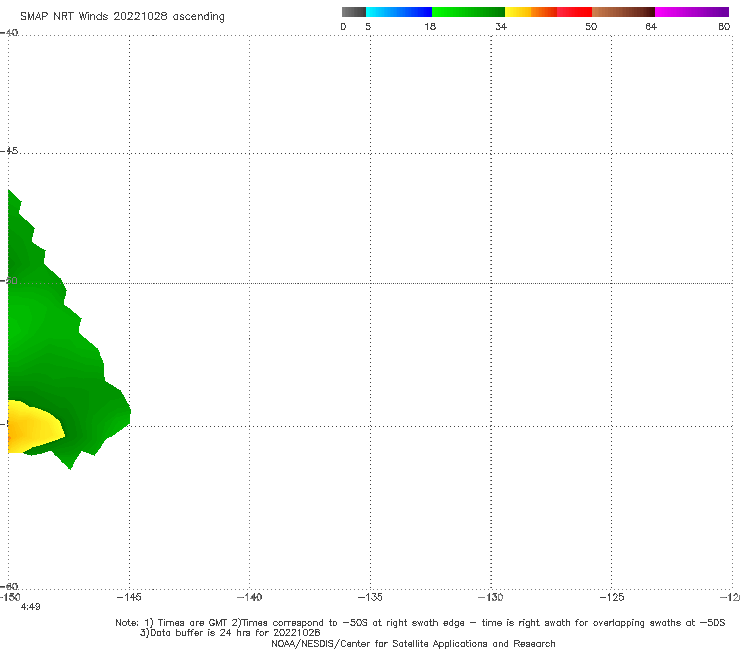Click the longitude label '-135'
The width and height of the screenshot is (740, 650).
(370, 597)
